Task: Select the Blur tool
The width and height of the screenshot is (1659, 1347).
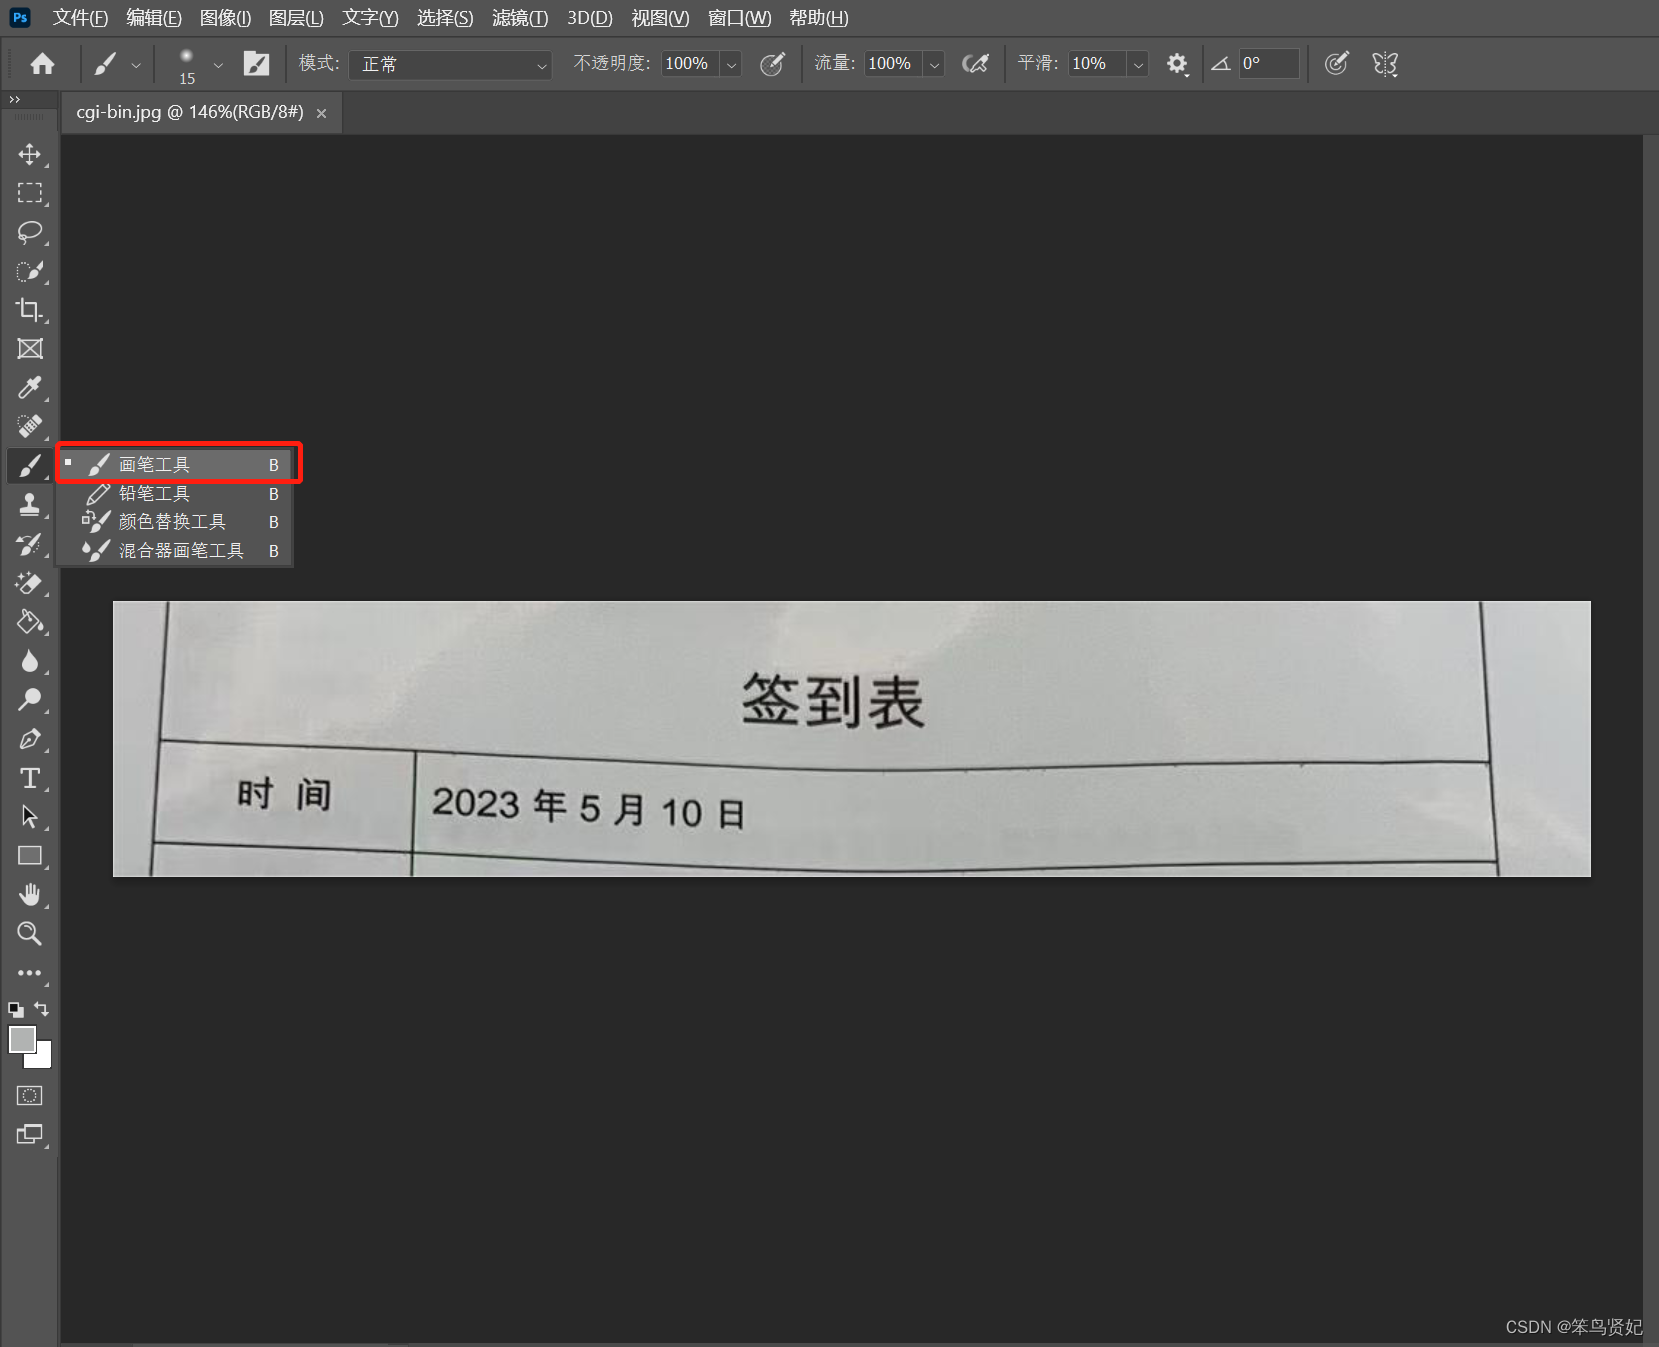Action: 30,661
